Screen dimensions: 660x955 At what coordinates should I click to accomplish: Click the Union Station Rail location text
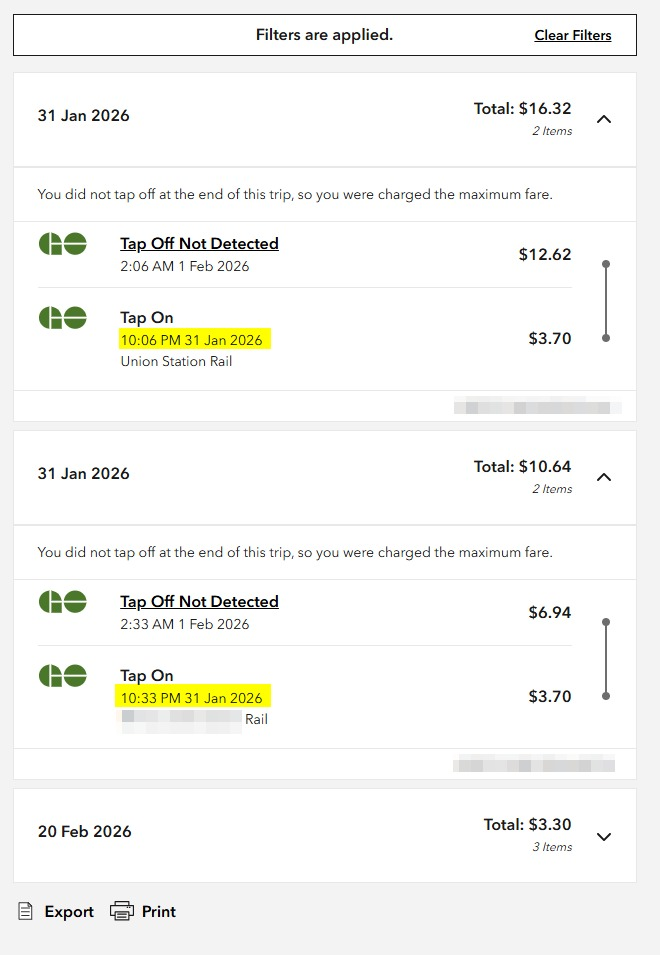176,361
